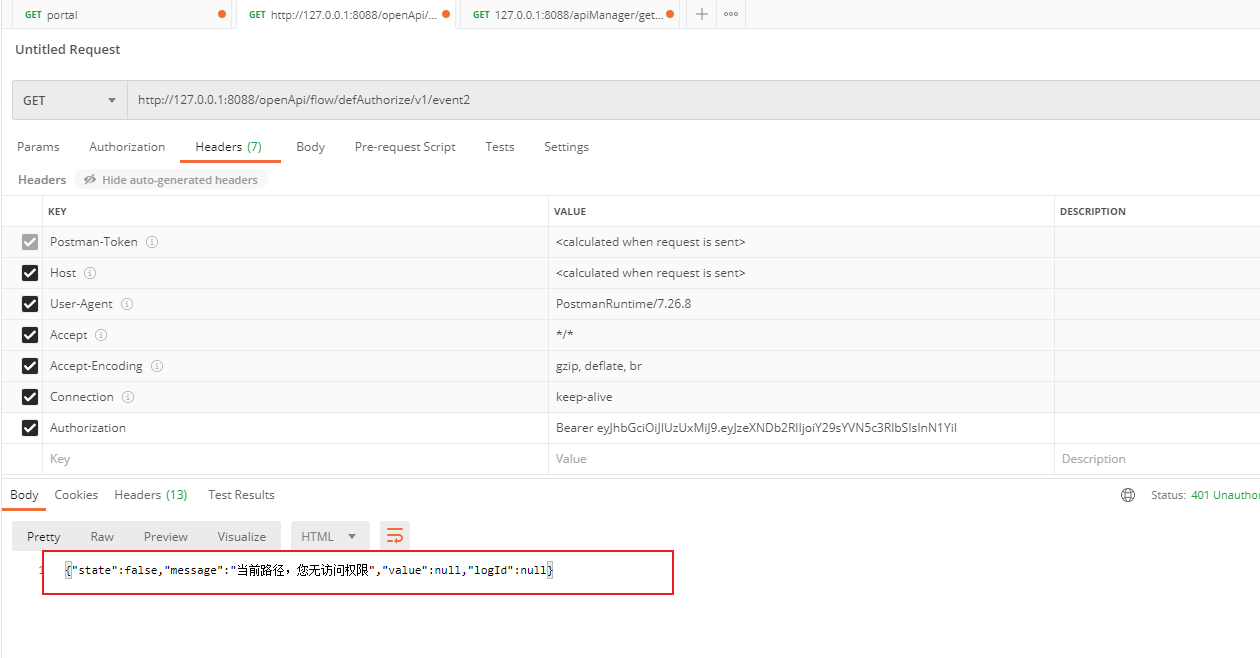Click the wrap lines icon in response toolbar
The height and width of the screenshot is (658, 1260).
pyautogui.click(x=395, y=536)
